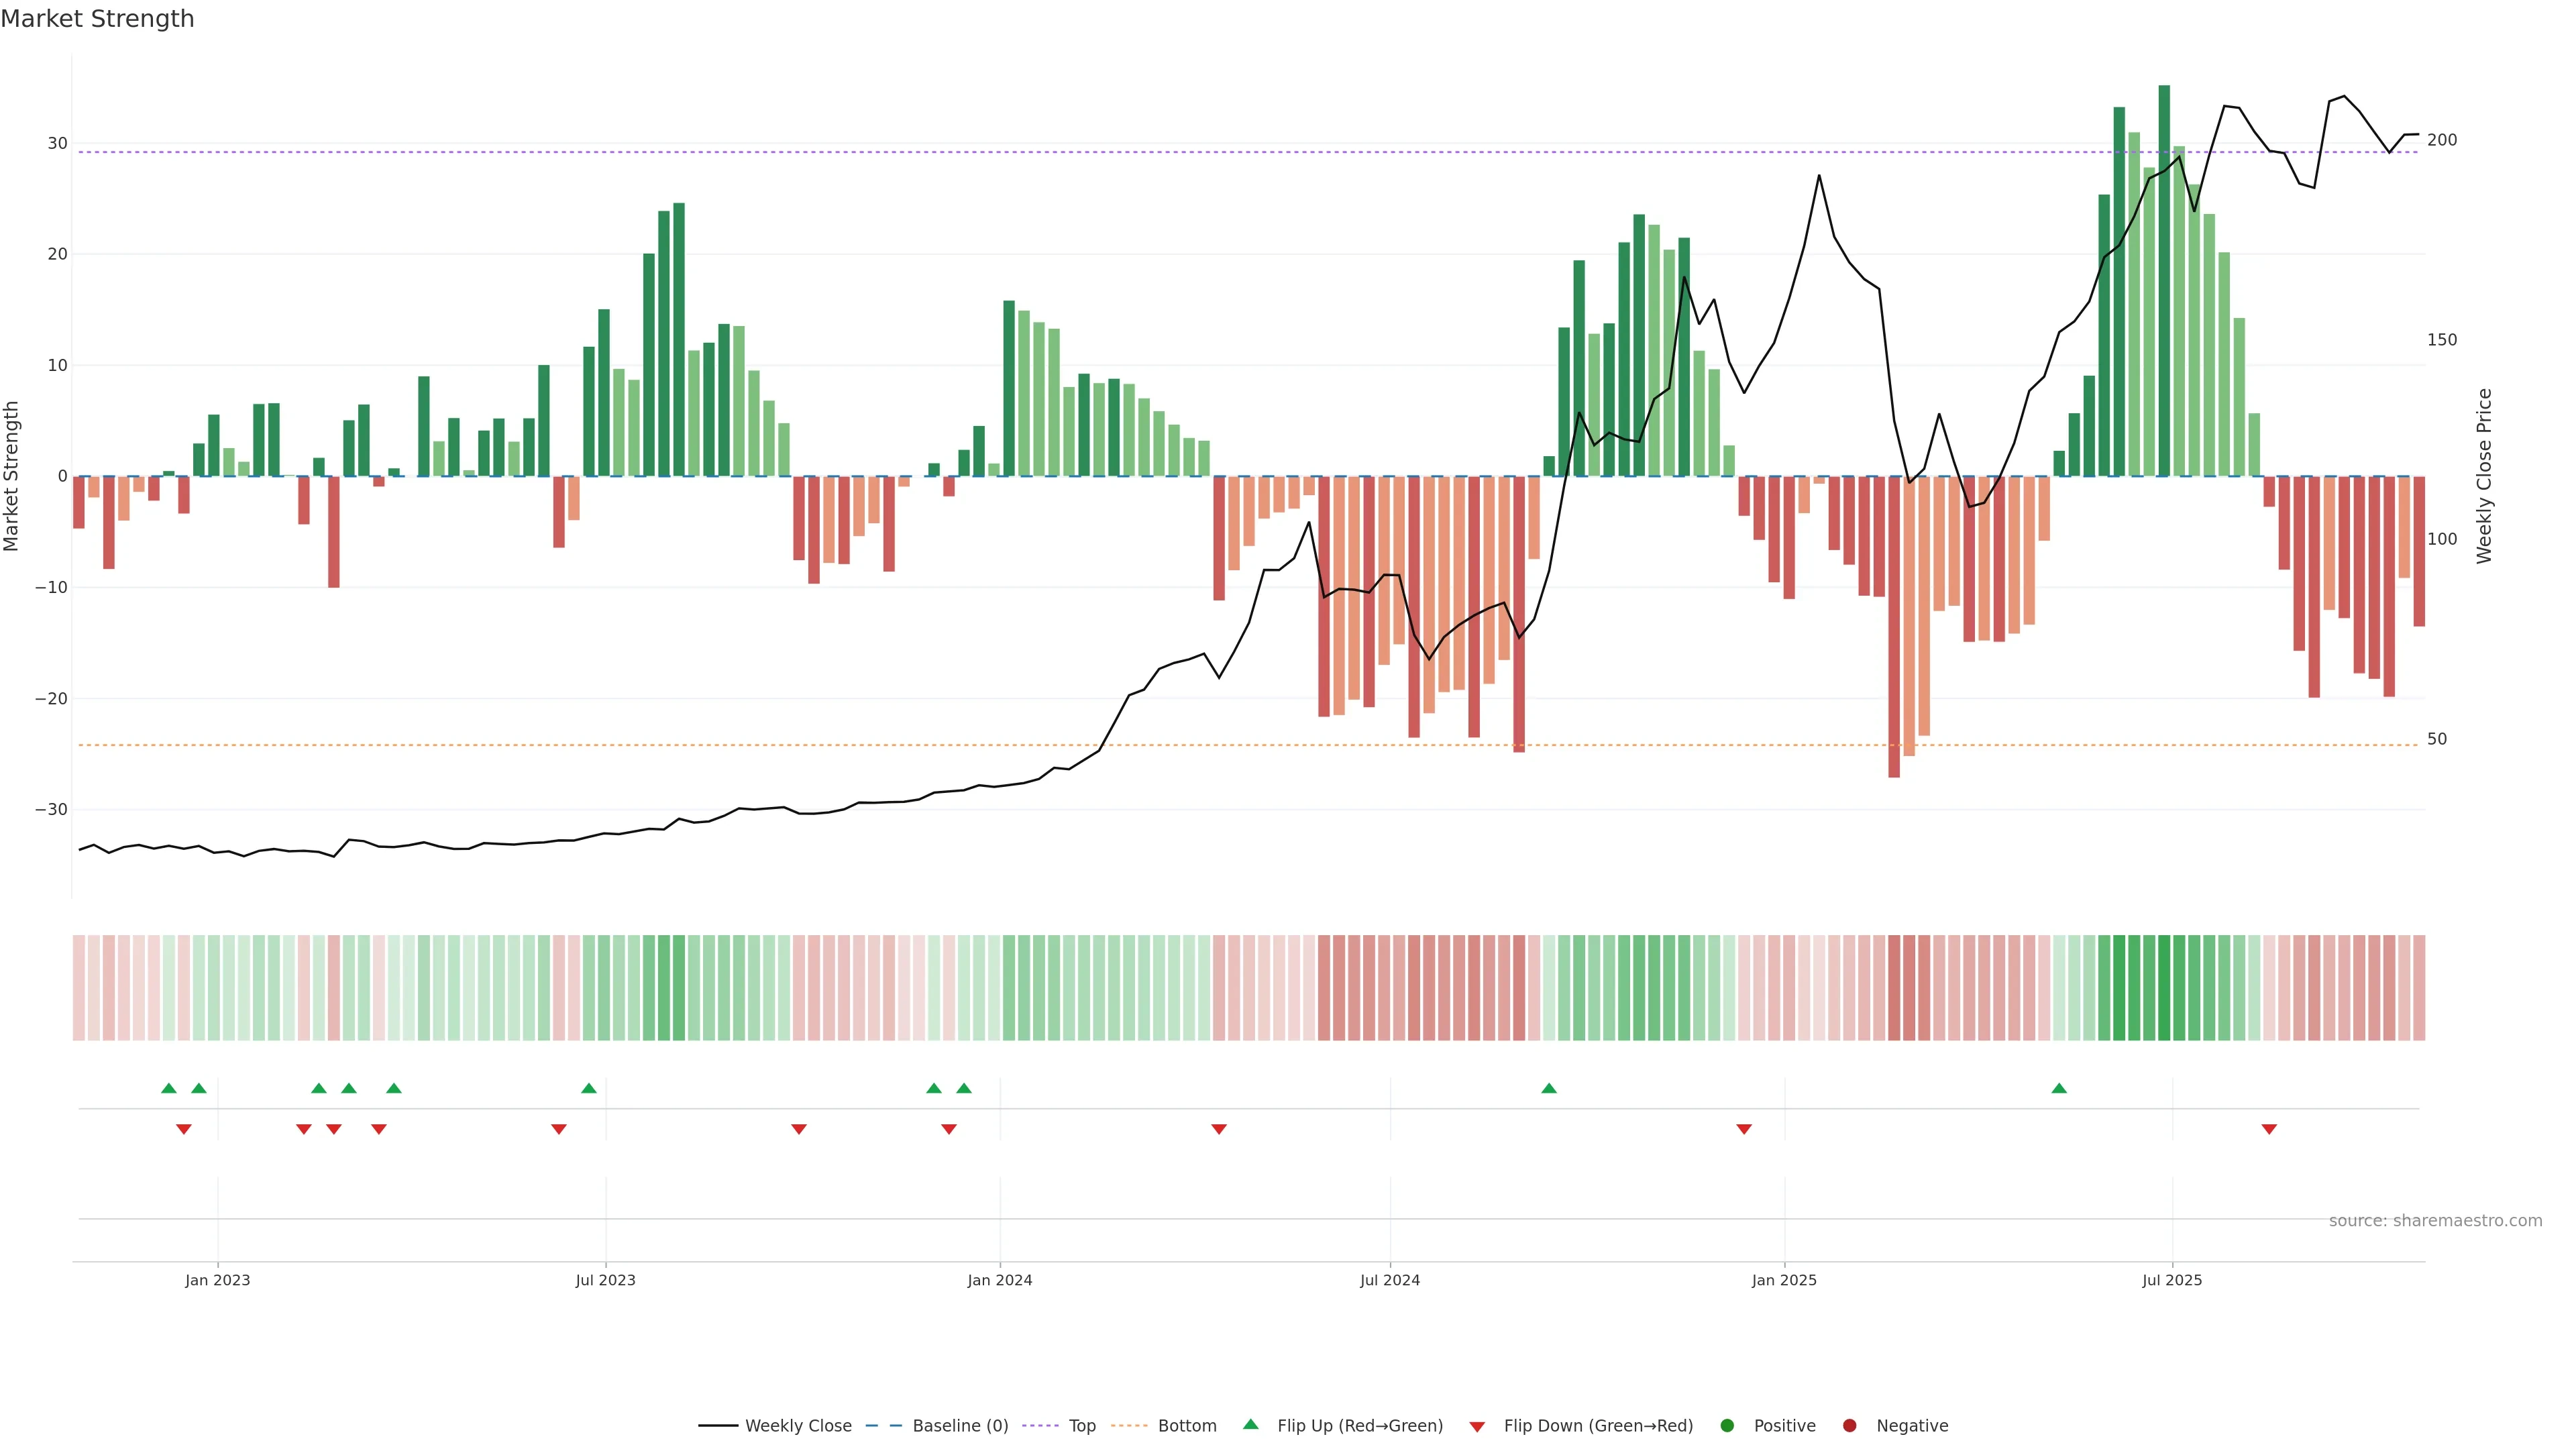Click flip-down red marker before Jan 2025
This screenshot has height=1449, width=2576.
click(1744, 1129)
